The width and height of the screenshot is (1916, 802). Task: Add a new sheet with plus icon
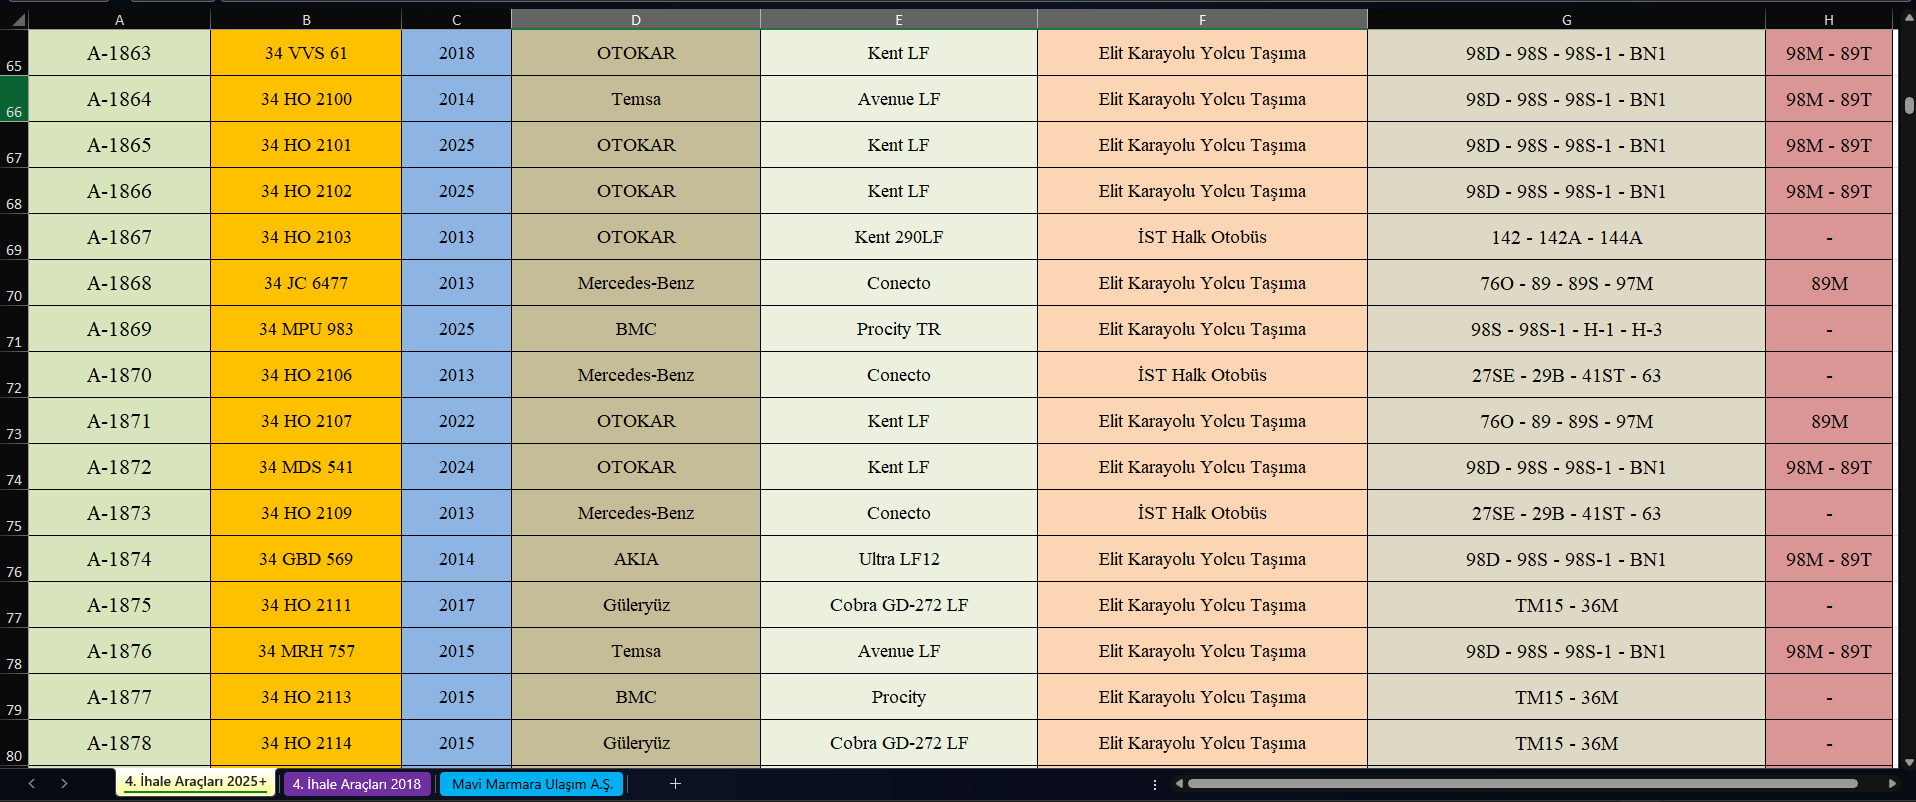pos(675,784)
